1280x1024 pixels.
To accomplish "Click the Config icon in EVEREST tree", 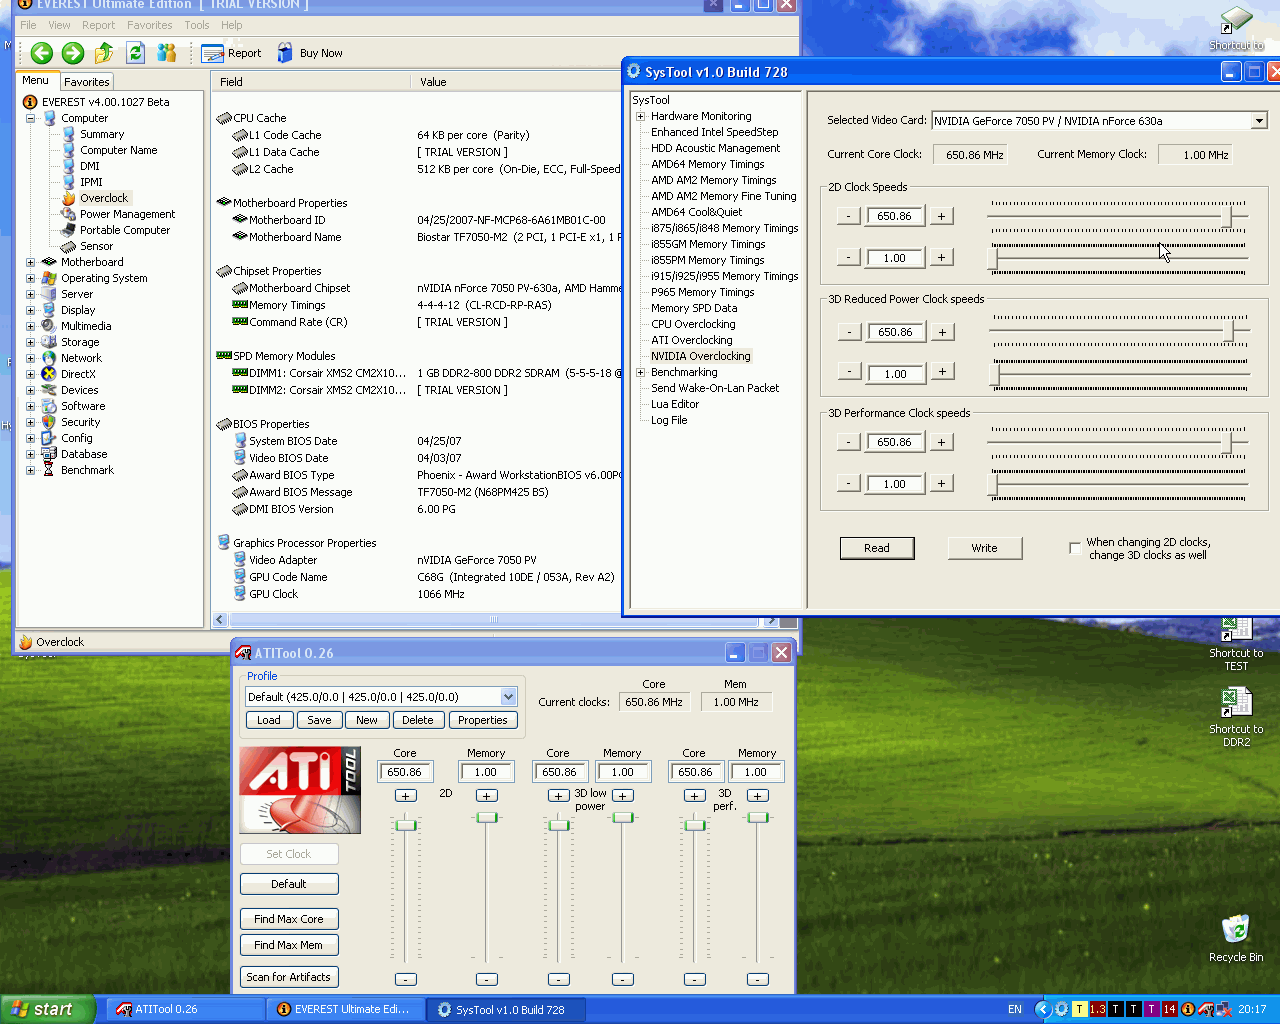I will click(48, 438).
